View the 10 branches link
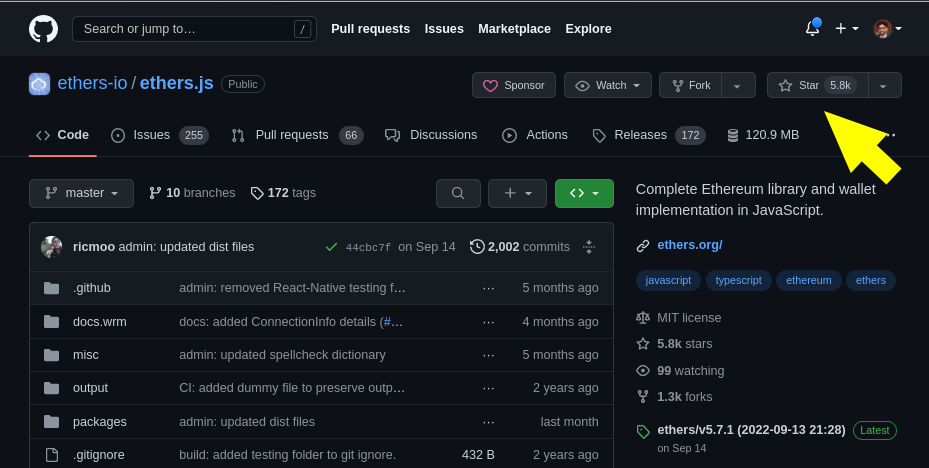 click(192, 193)
